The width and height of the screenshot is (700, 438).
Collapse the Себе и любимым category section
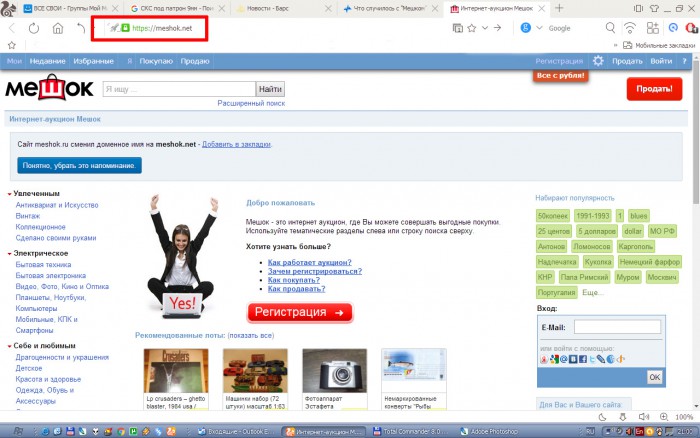click(9, 346)
